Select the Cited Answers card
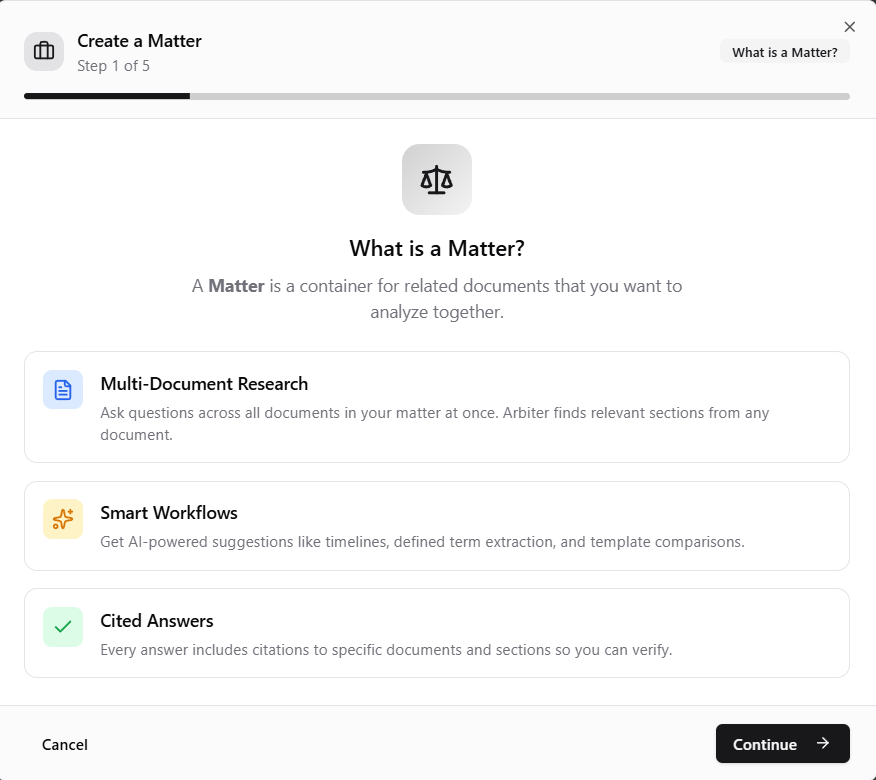 pos(437,632)
